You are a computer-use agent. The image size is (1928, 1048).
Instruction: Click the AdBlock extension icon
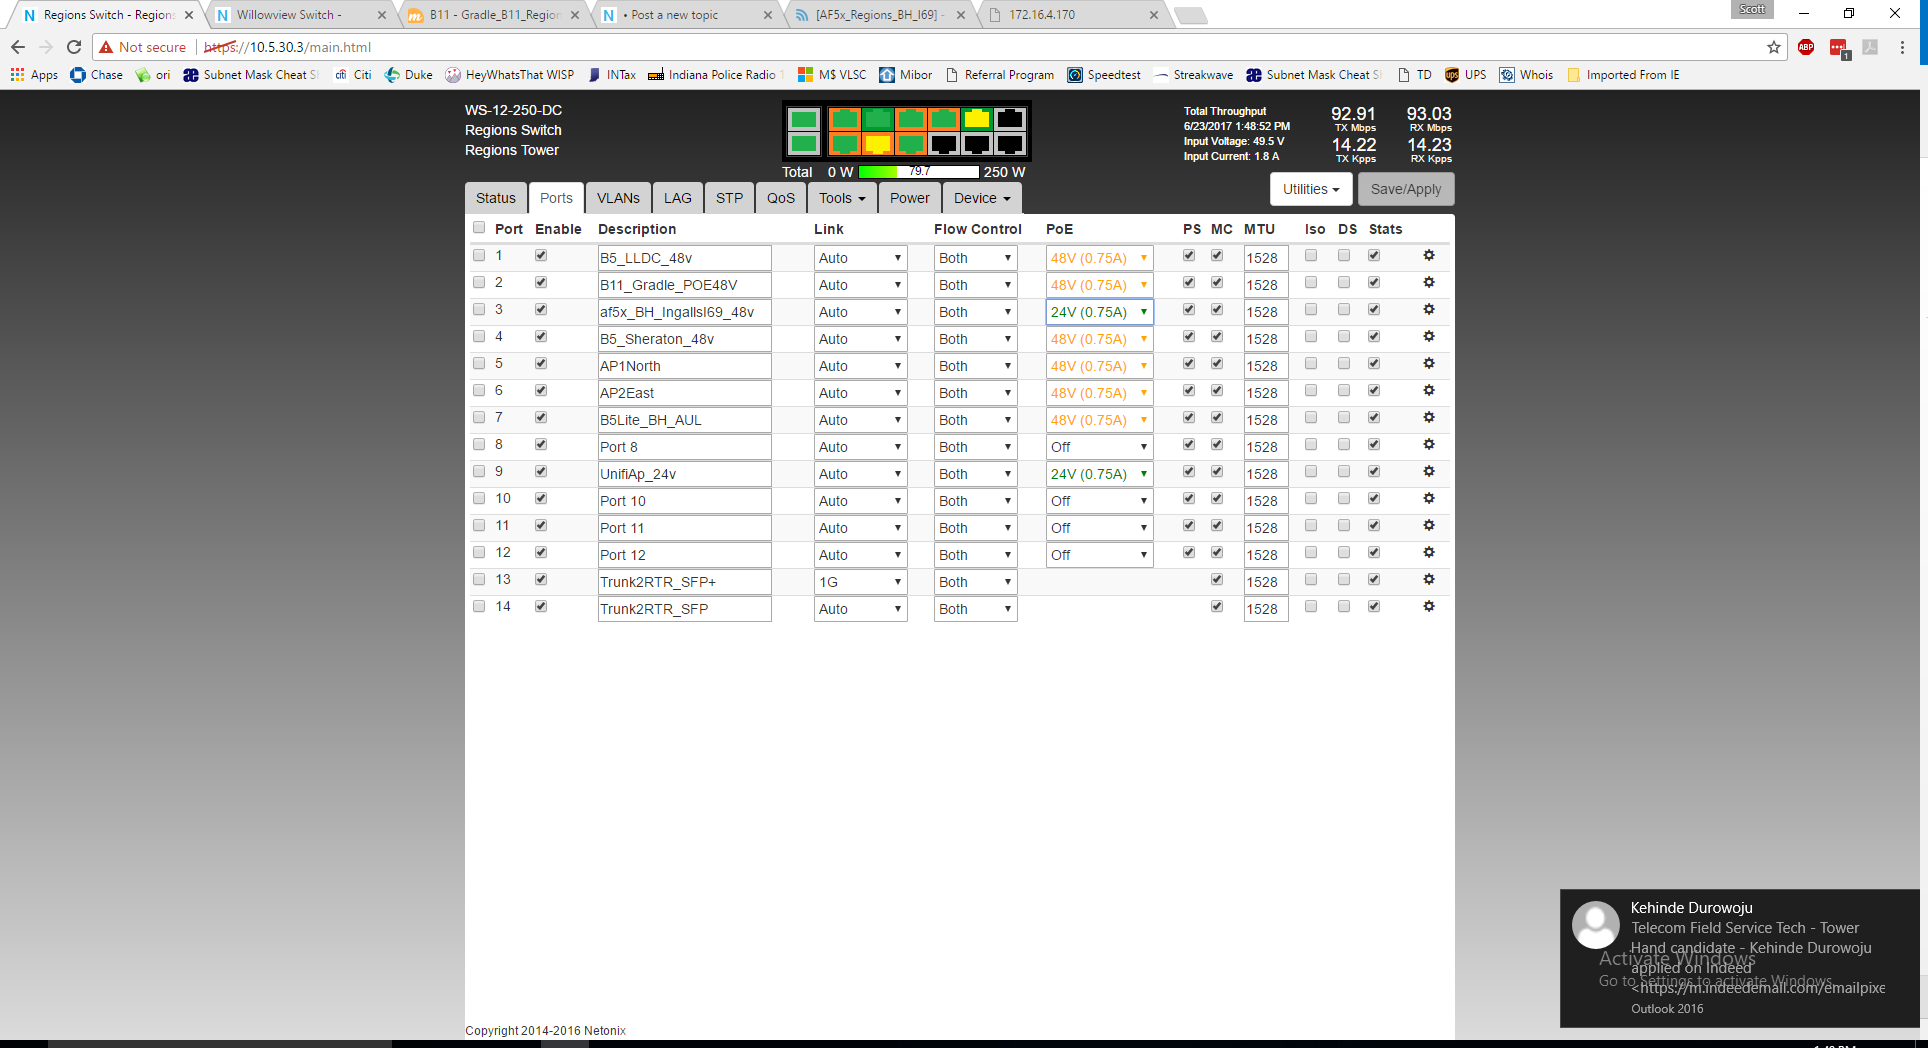click(x=1806, y=47)
